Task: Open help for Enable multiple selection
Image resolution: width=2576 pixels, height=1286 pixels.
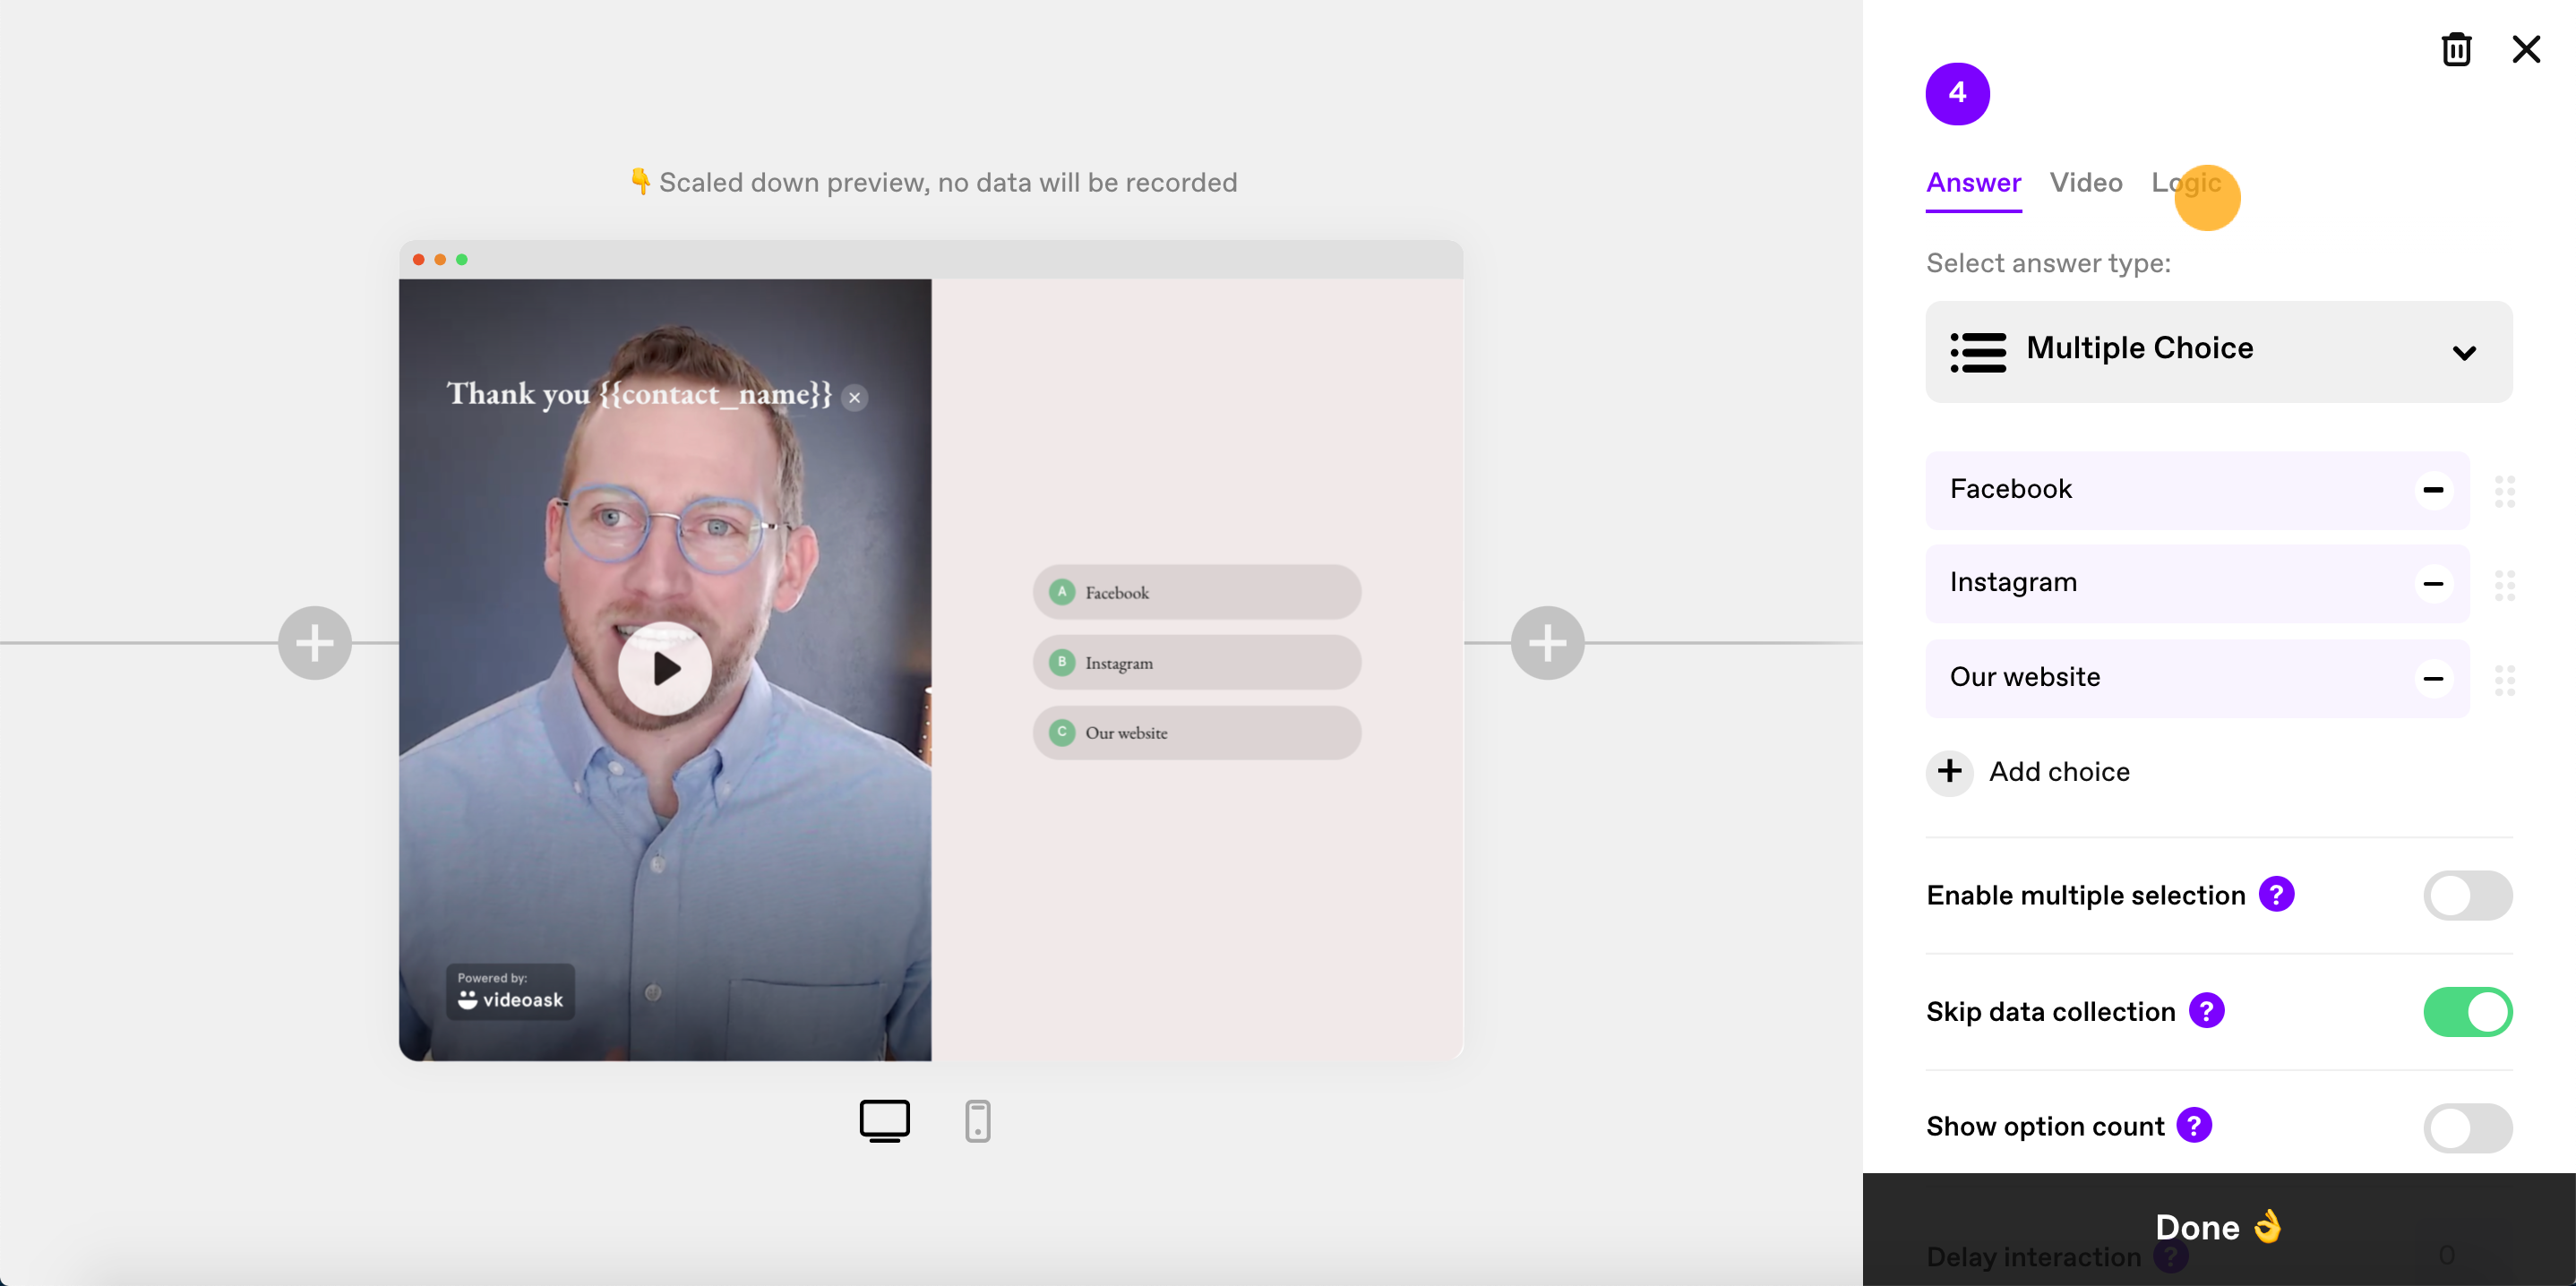Action: click(2276, 894)
